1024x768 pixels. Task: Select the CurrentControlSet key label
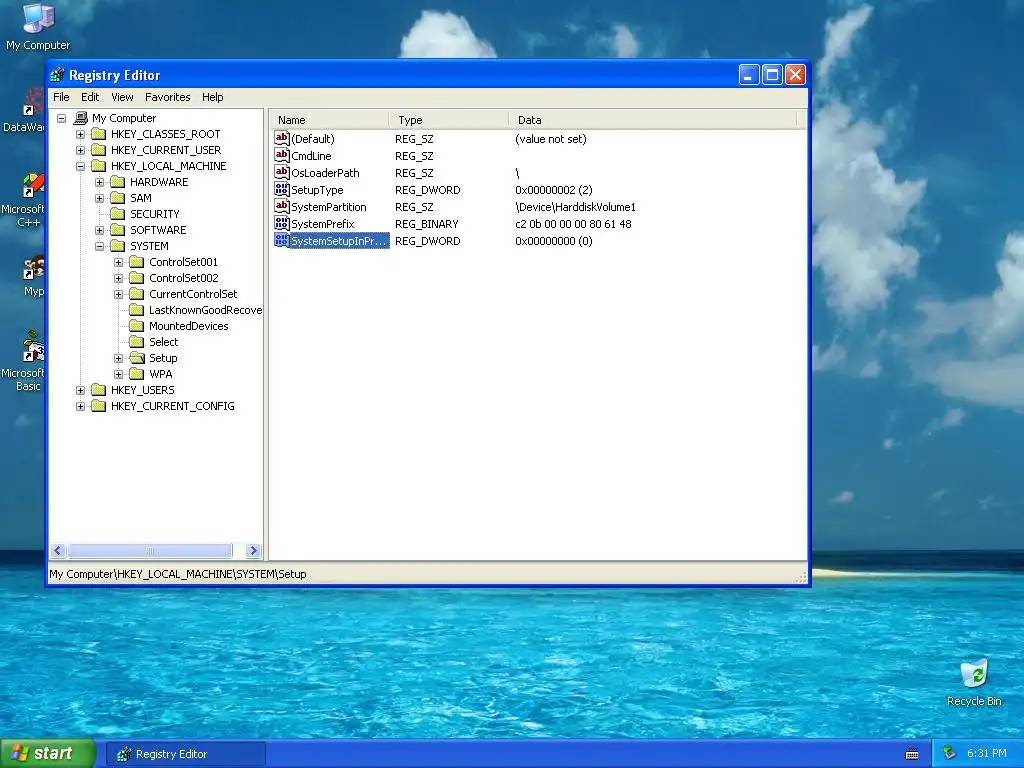[193, 294]
